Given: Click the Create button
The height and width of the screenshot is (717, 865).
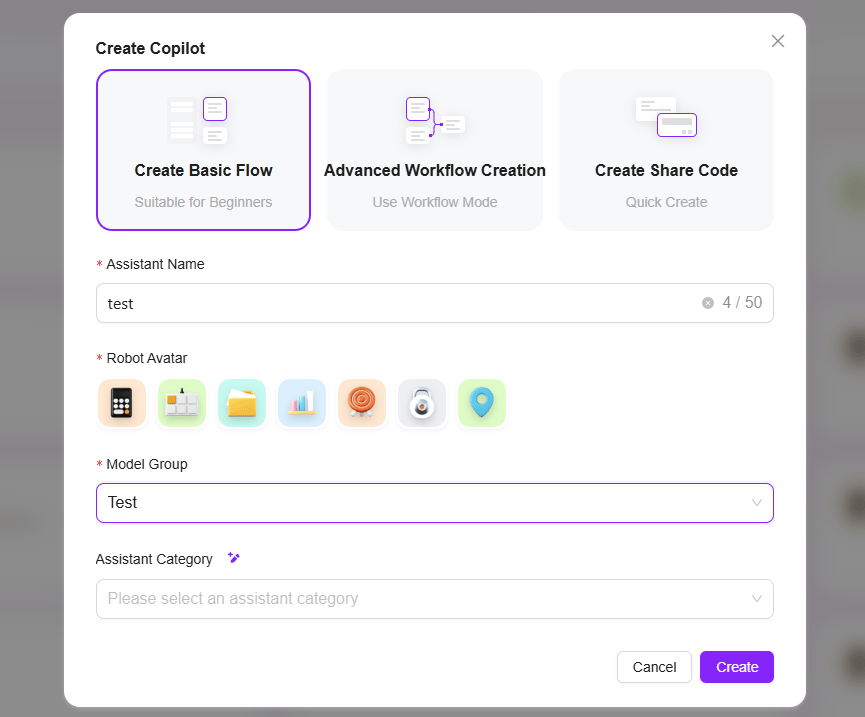Looking at the screenshot, I should 737,667.
